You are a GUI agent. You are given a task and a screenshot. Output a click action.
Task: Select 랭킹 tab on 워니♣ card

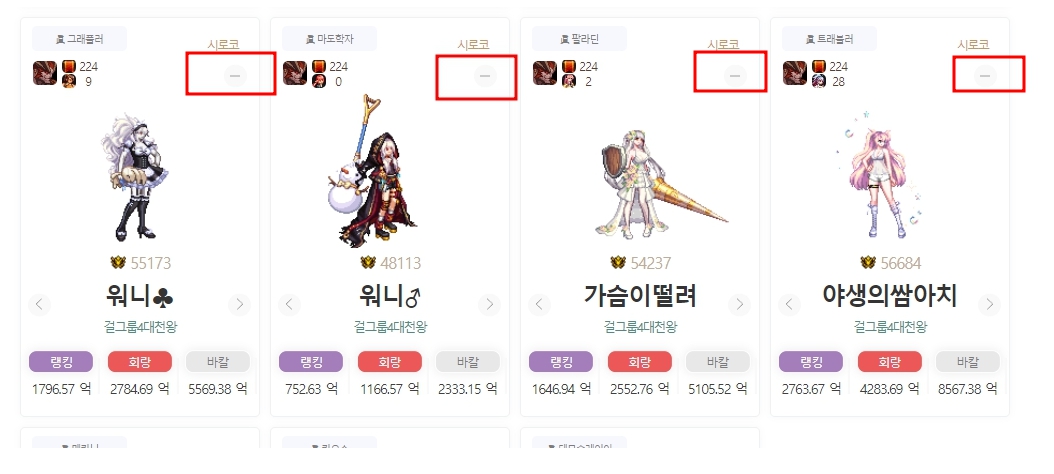pos(61,362)
